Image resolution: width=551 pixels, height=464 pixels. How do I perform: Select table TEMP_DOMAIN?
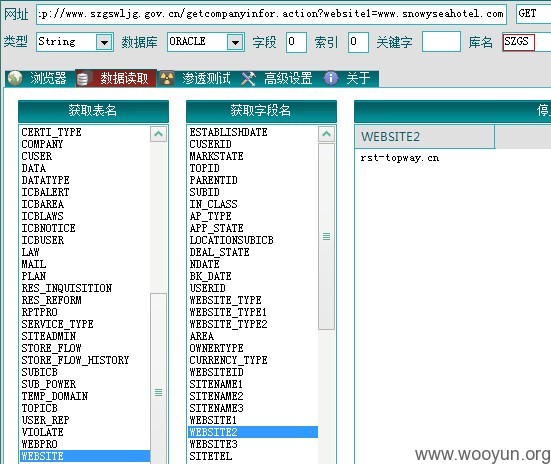(x=54, y=396)
